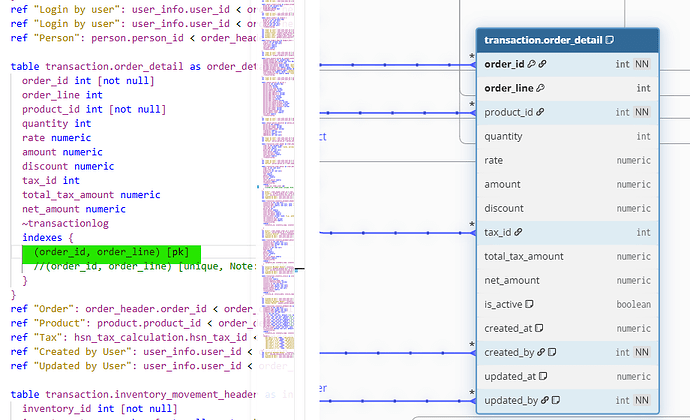Click the 'ref "Tax"' code line
Viewport: 690px width, 420px height.
pos(133,337)
